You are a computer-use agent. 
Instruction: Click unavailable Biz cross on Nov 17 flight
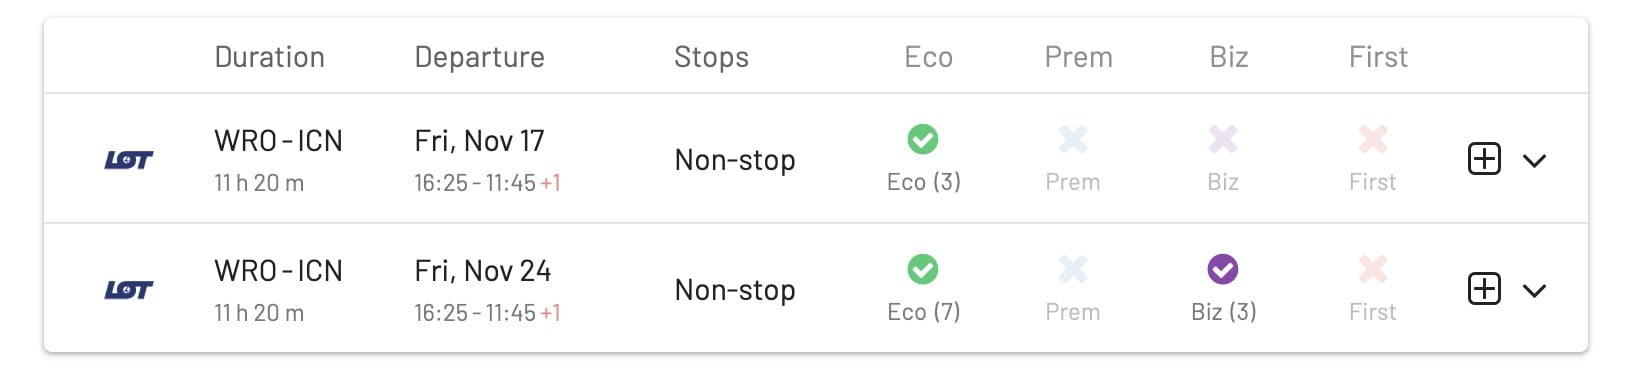[1223, 139]
